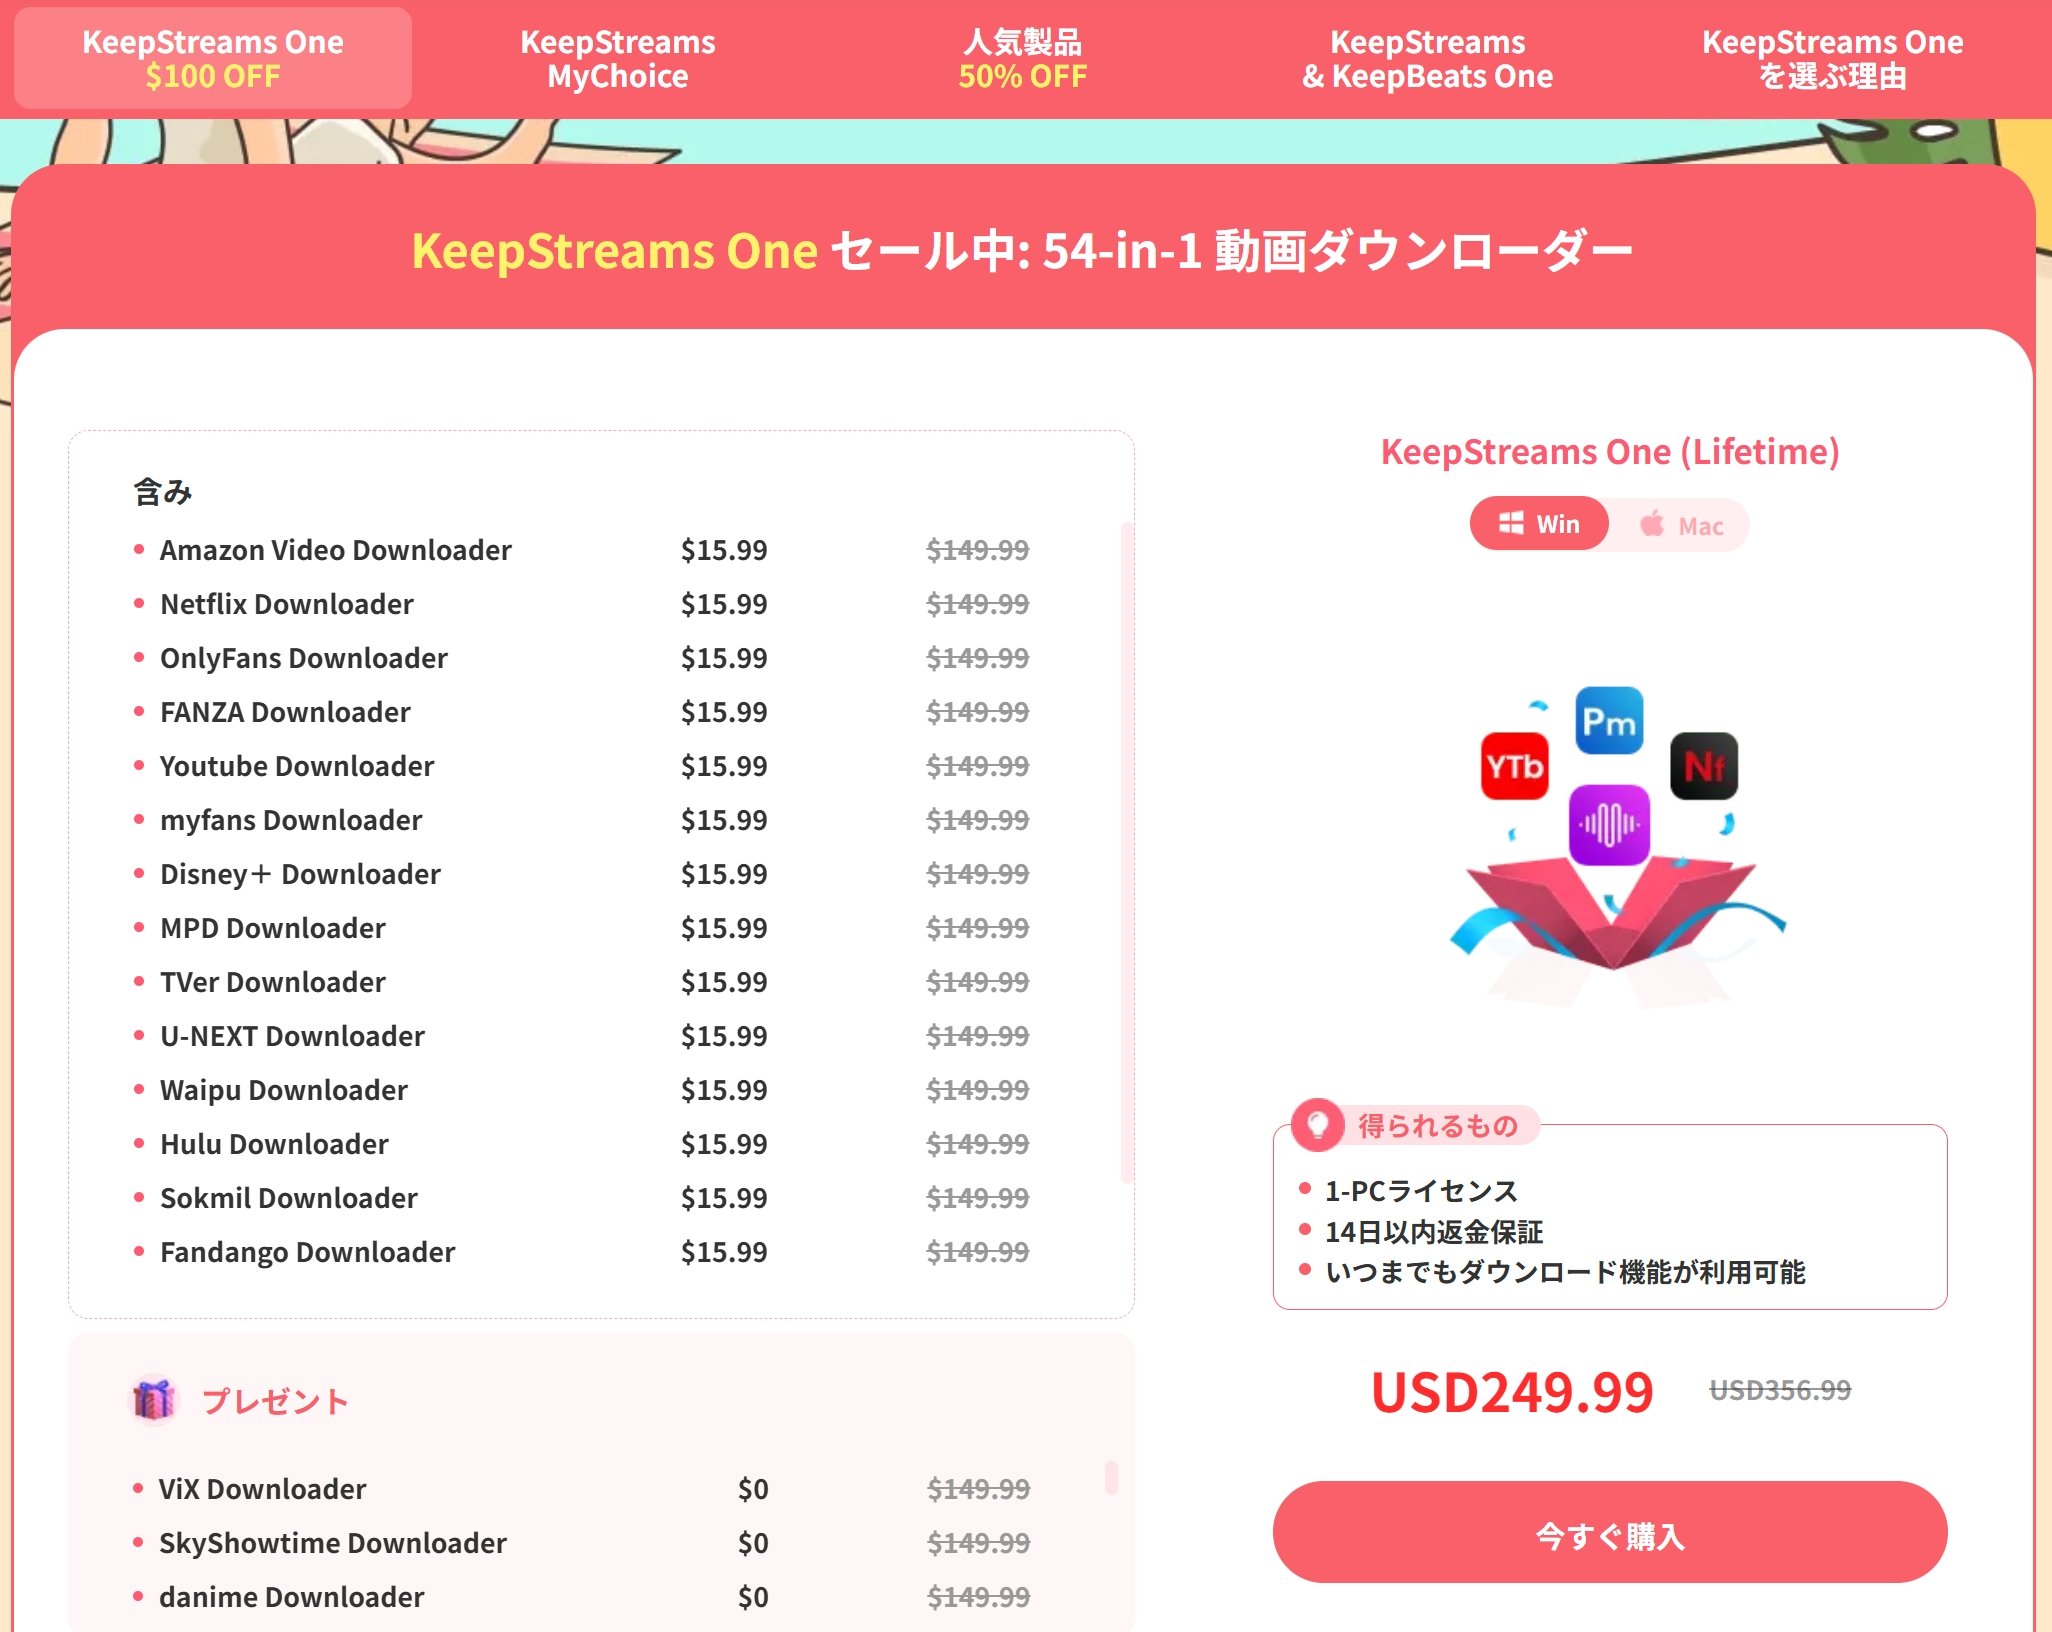Click ViX Downloader gift item

pos(262,1489)
